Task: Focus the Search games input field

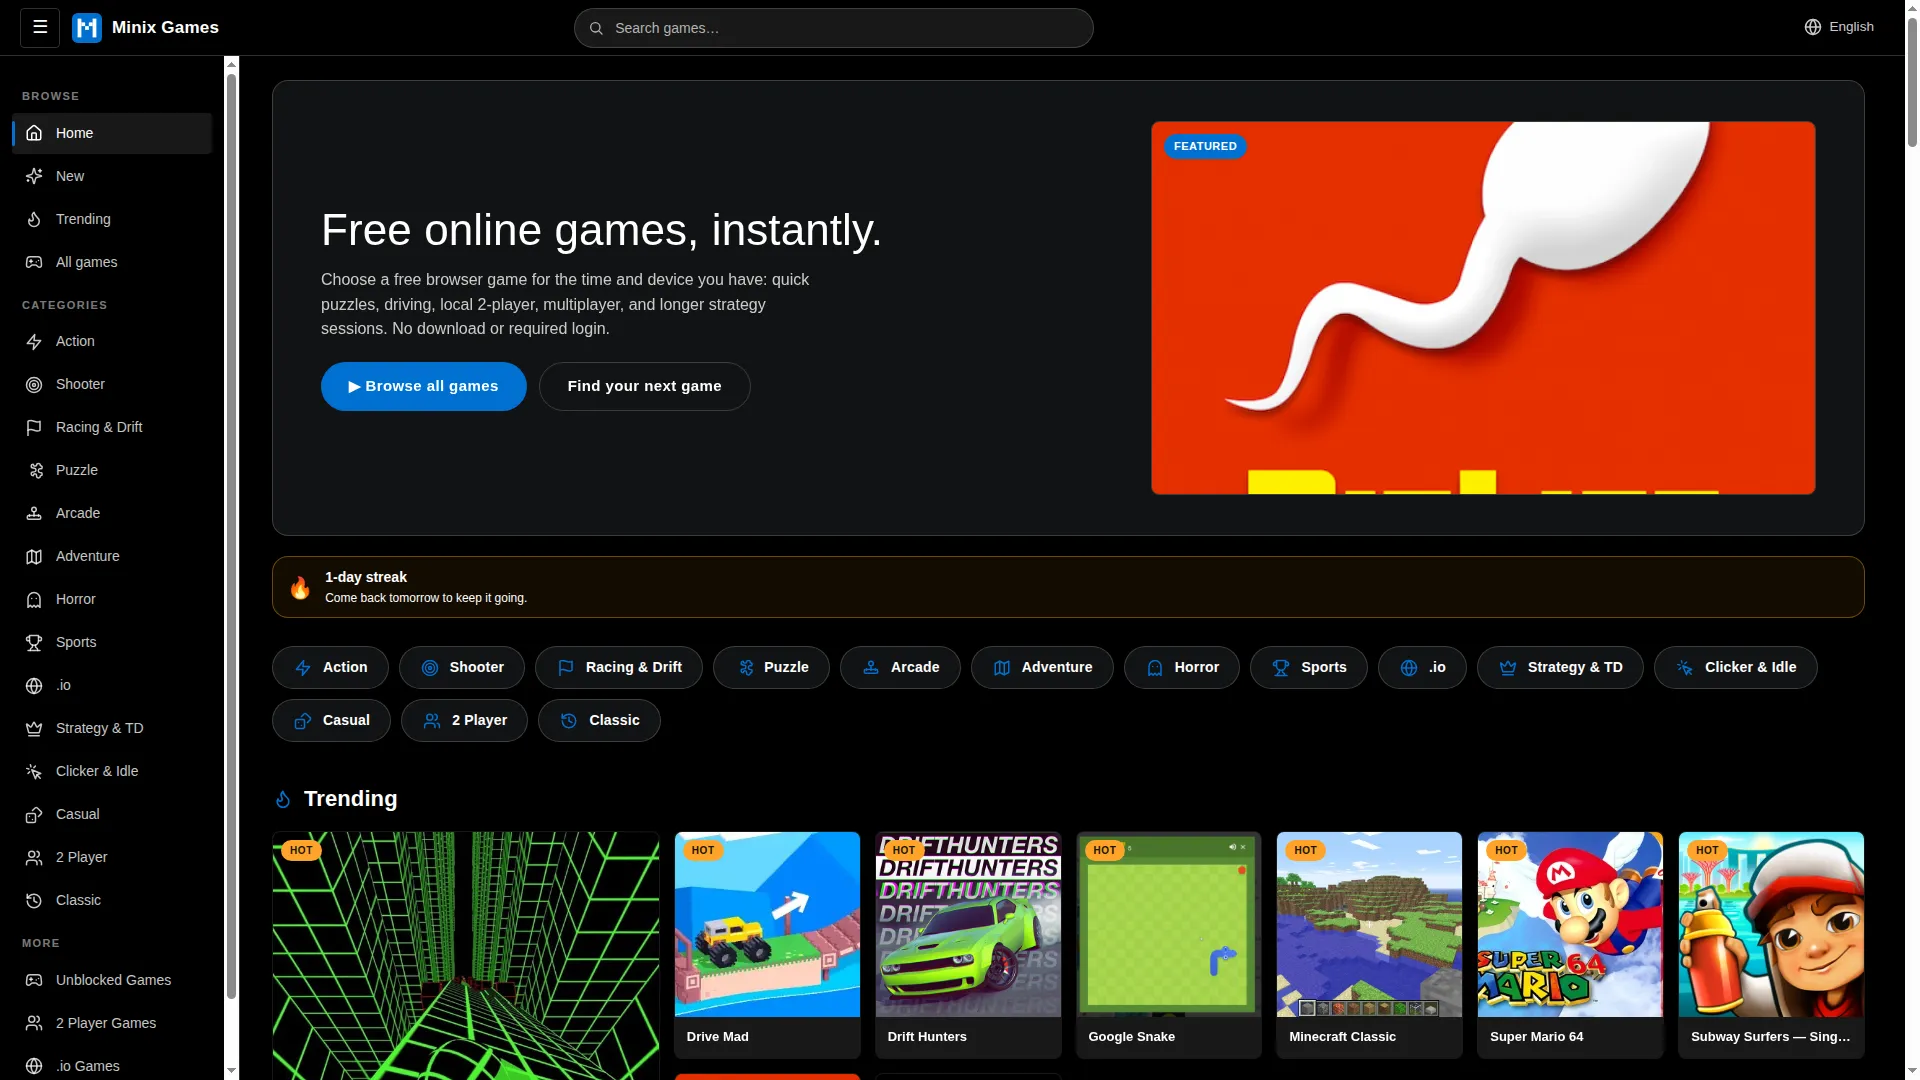Action: tap(833, 28)
